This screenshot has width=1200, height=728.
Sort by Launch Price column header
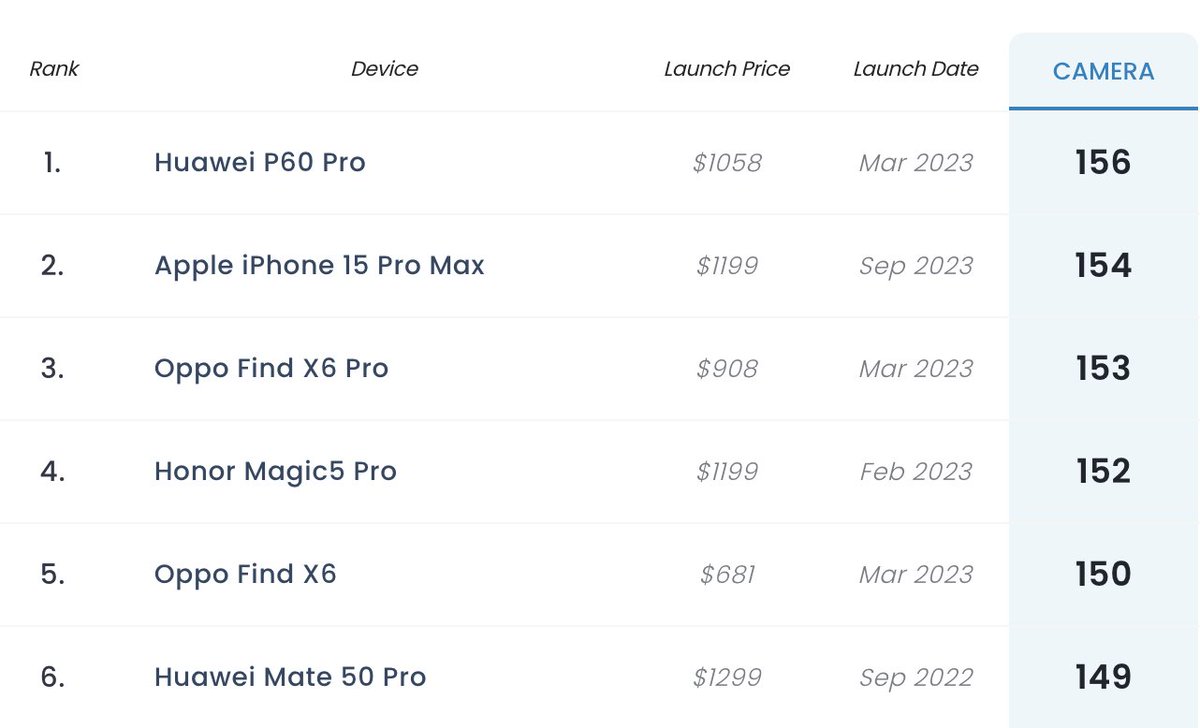click(x=727, y=69)
